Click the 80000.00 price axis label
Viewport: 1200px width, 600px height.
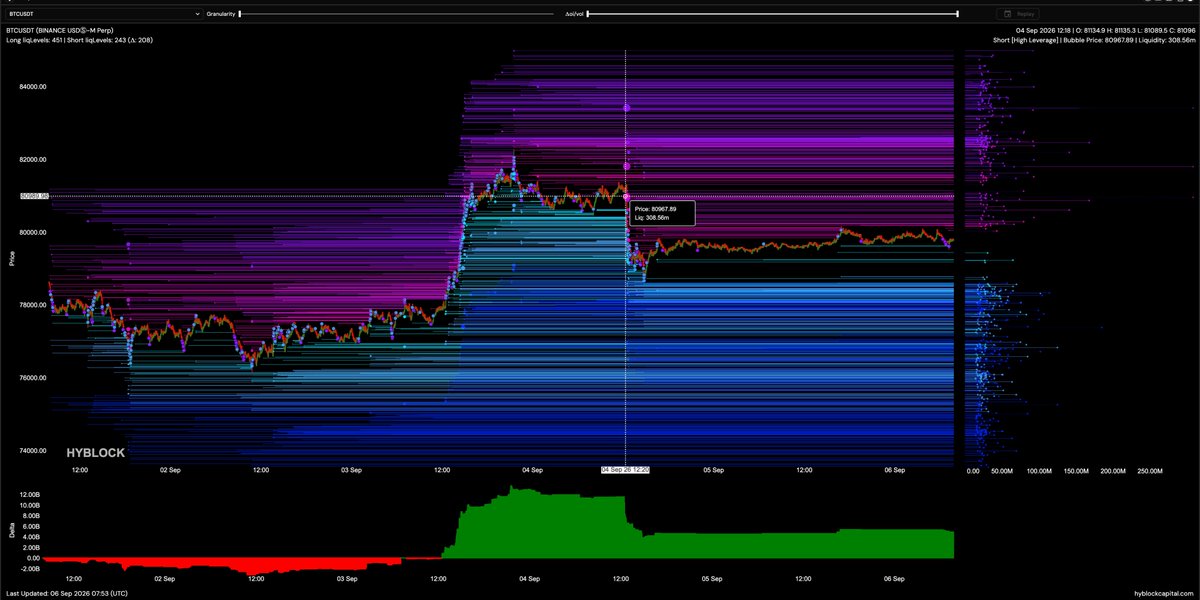tap(33, 232)
